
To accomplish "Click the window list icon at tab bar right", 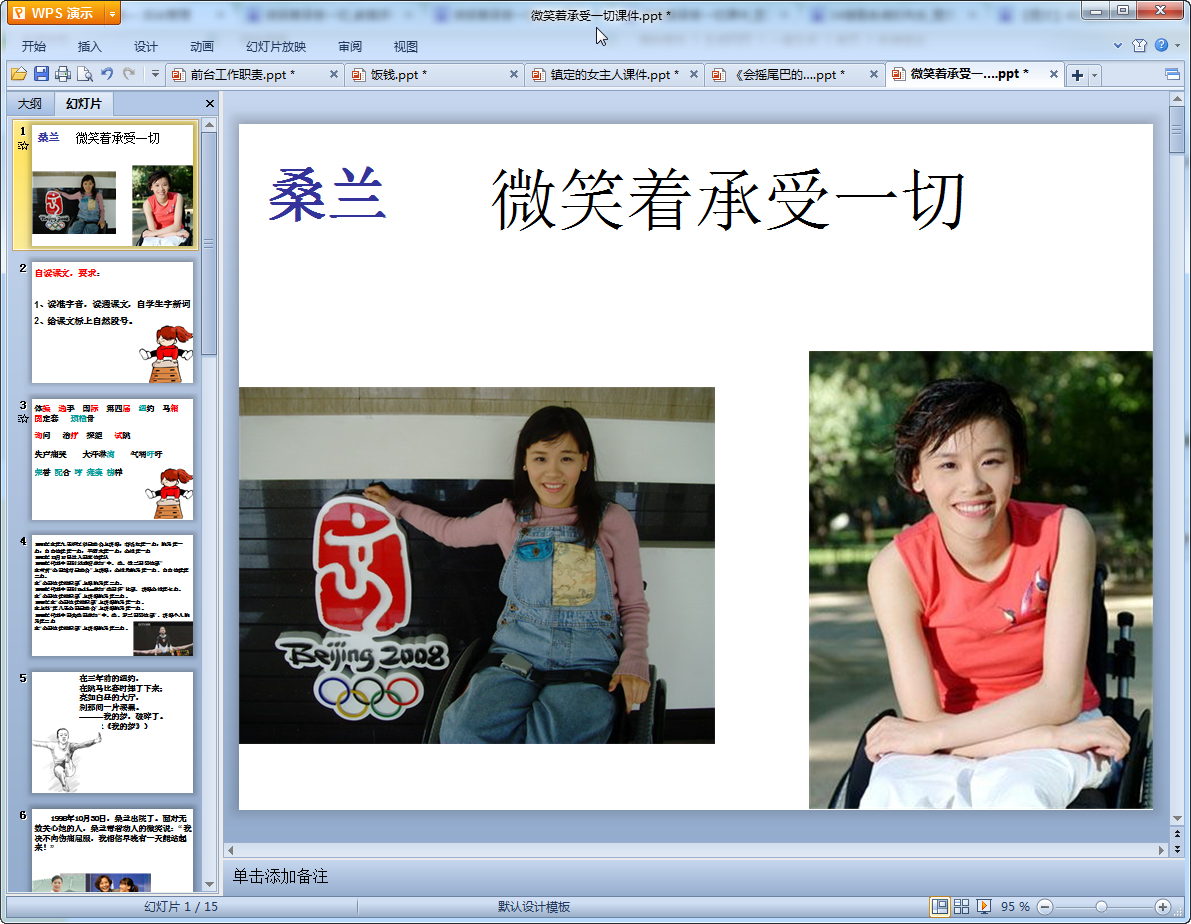I will pos(1172,74).
